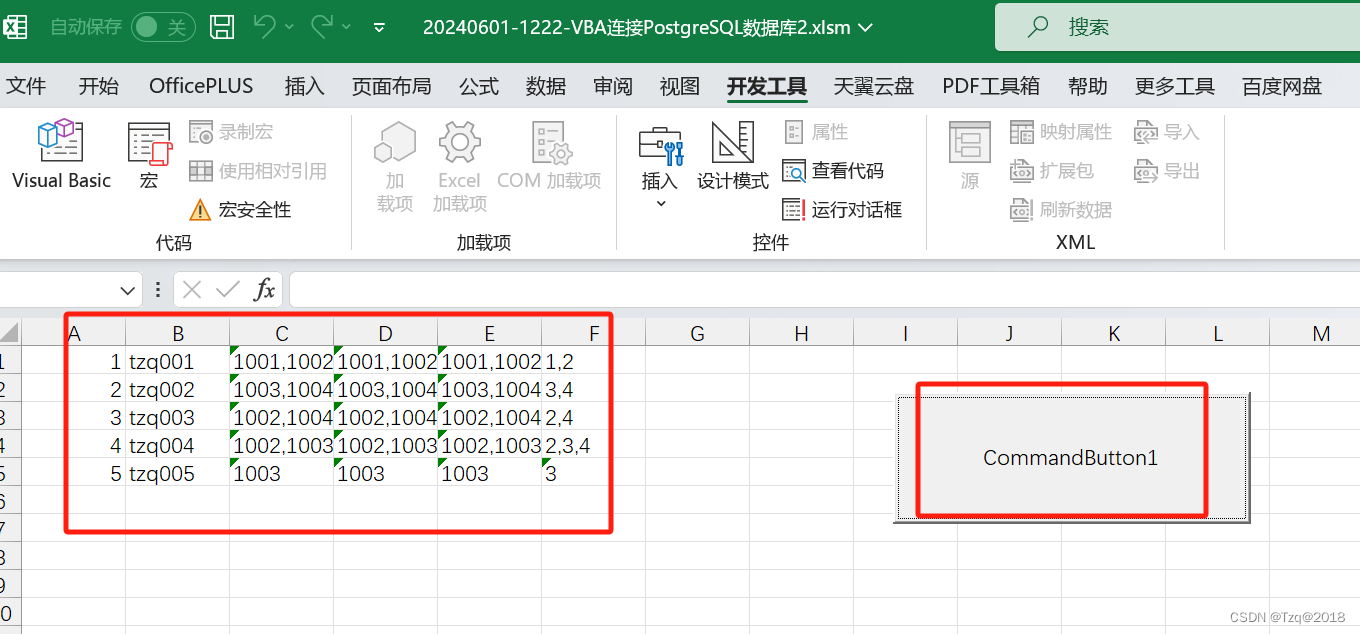Open the 文件 menu
Viewport: 1360px width, 634px height.
click(x=27, y=86)
